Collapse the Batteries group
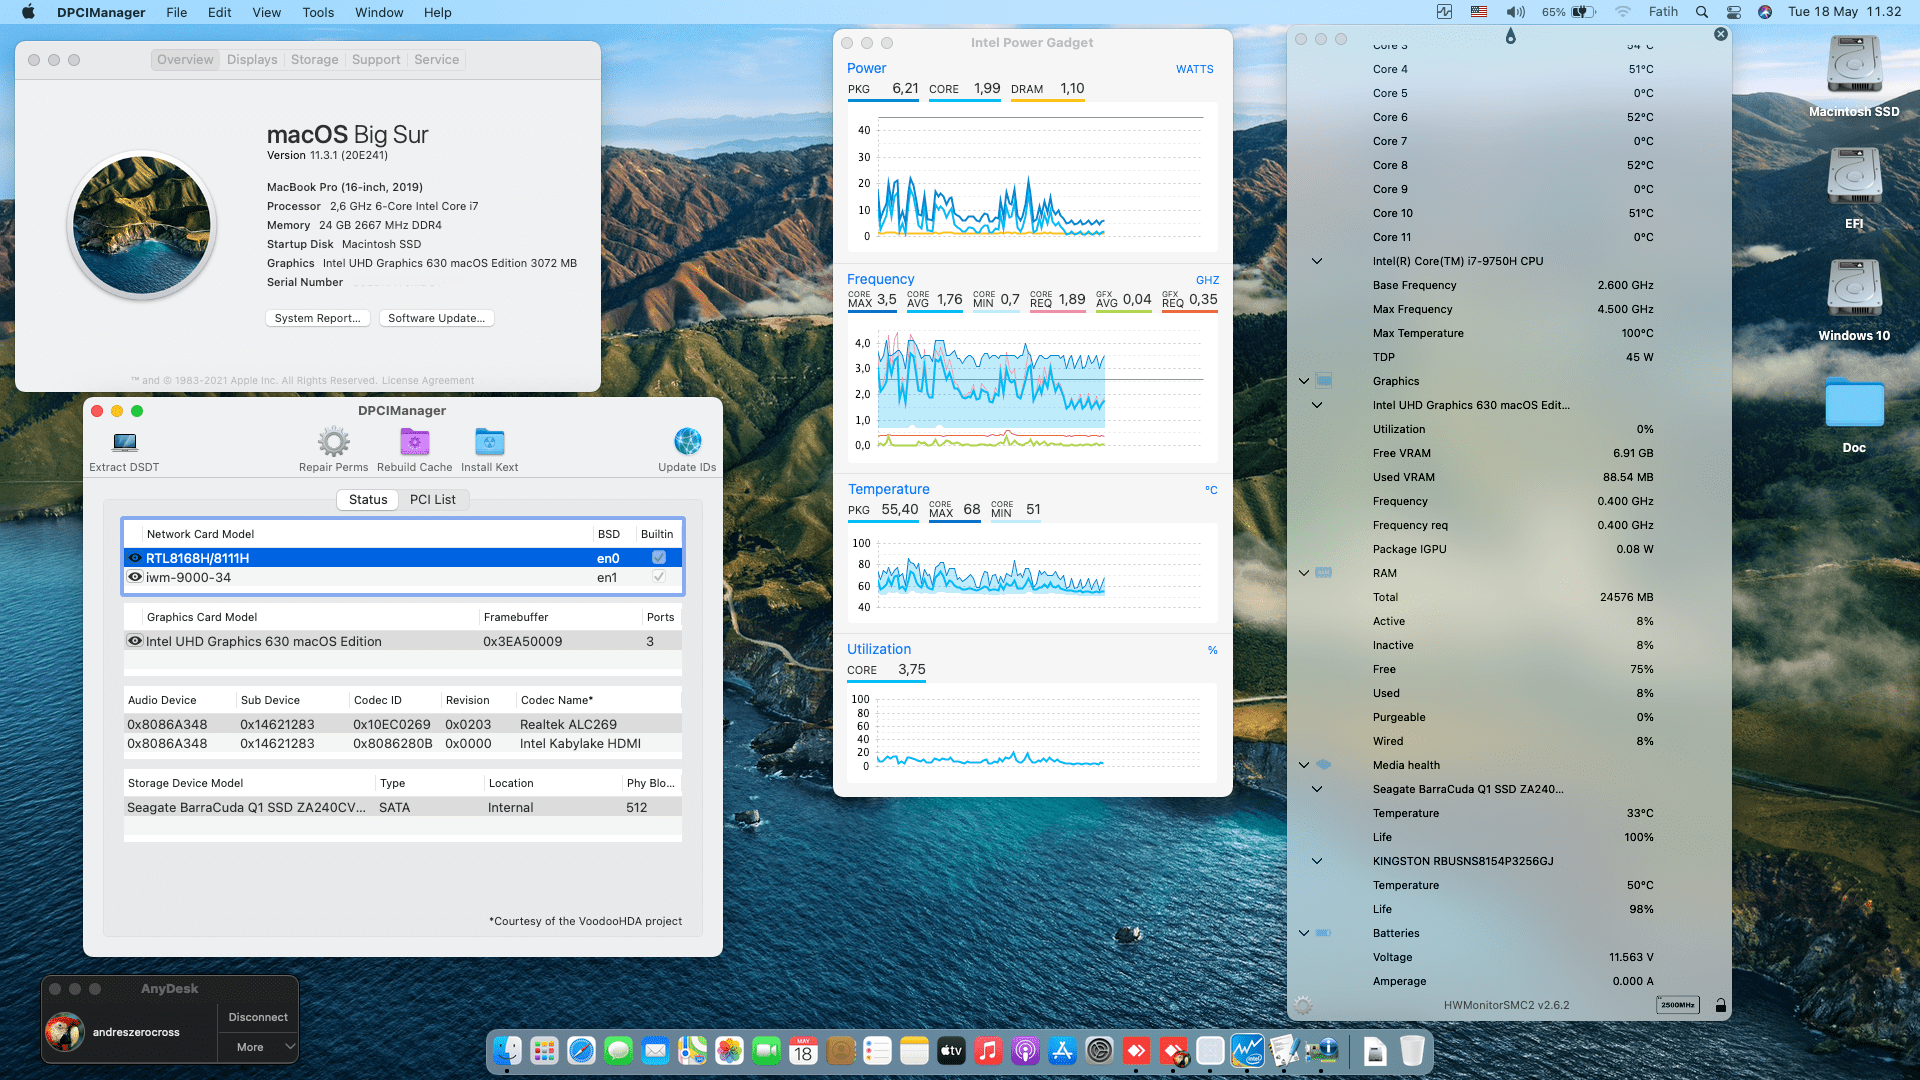 point(1304,933)
